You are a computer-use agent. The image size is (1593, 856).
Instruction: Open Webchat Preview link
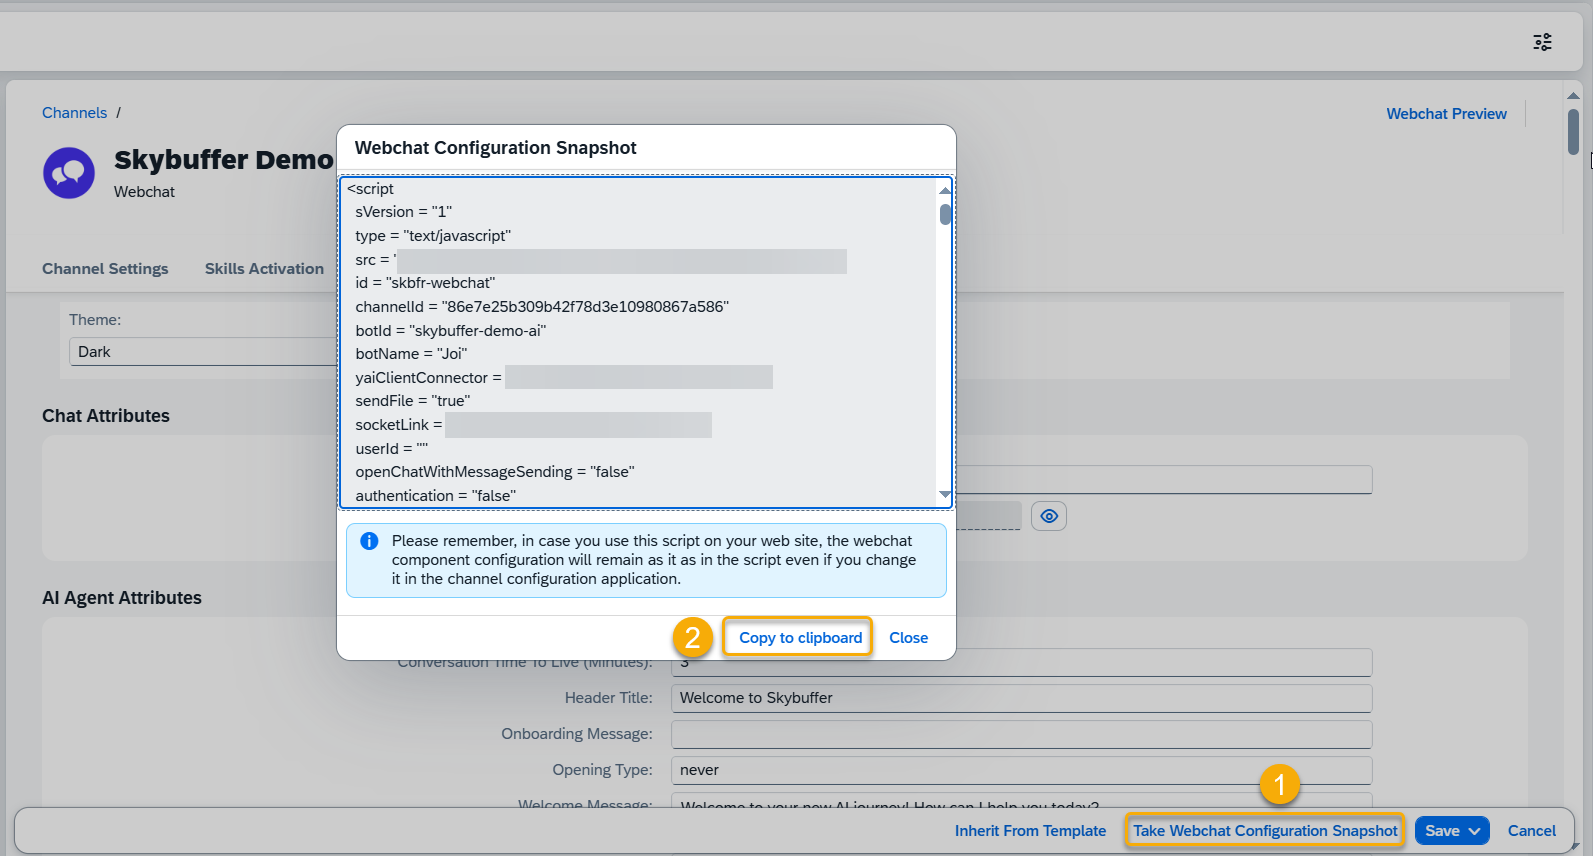pyautogui.click(x=1446, y=114)
